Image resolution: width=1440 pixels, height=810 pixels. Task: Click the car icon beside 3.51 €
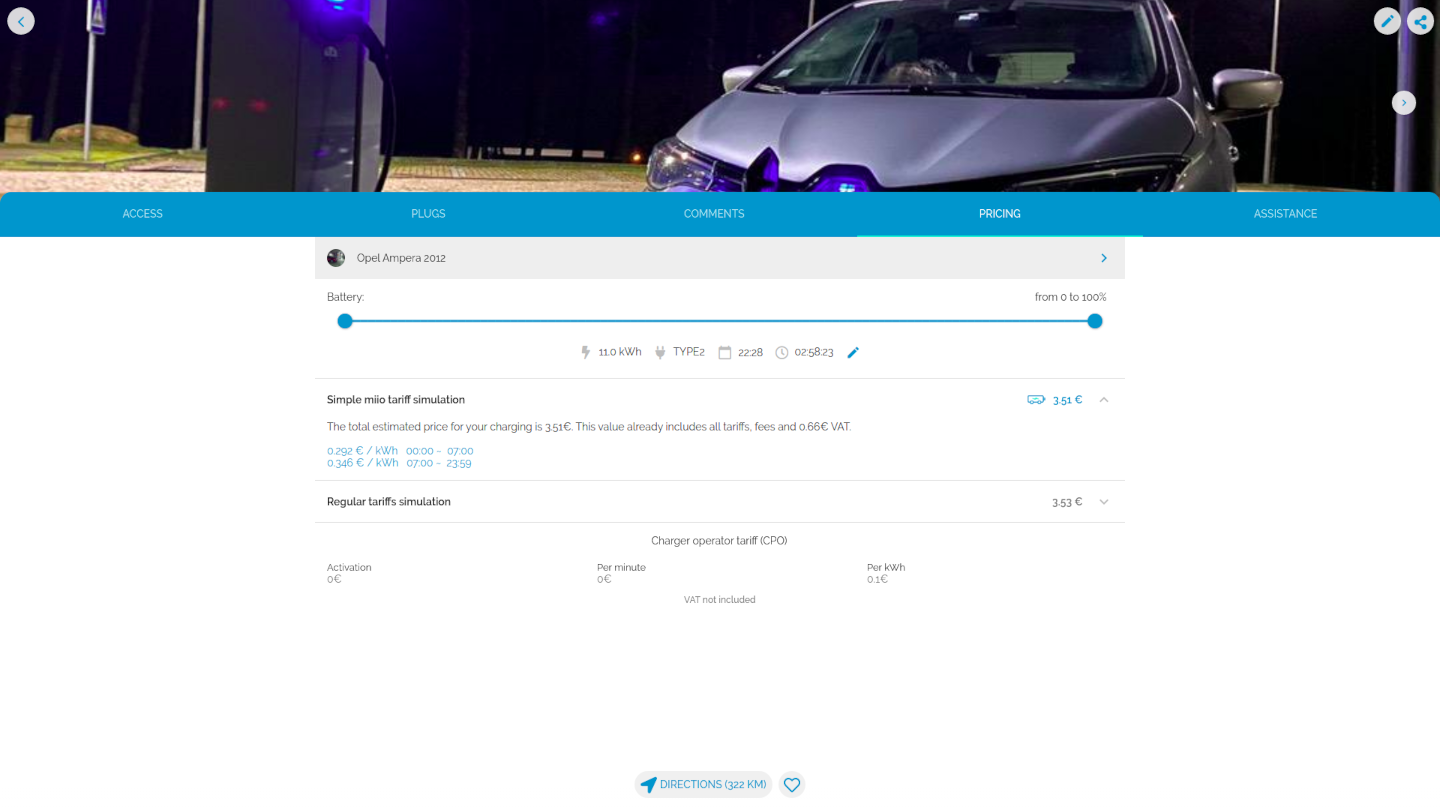pos(1036,400)
